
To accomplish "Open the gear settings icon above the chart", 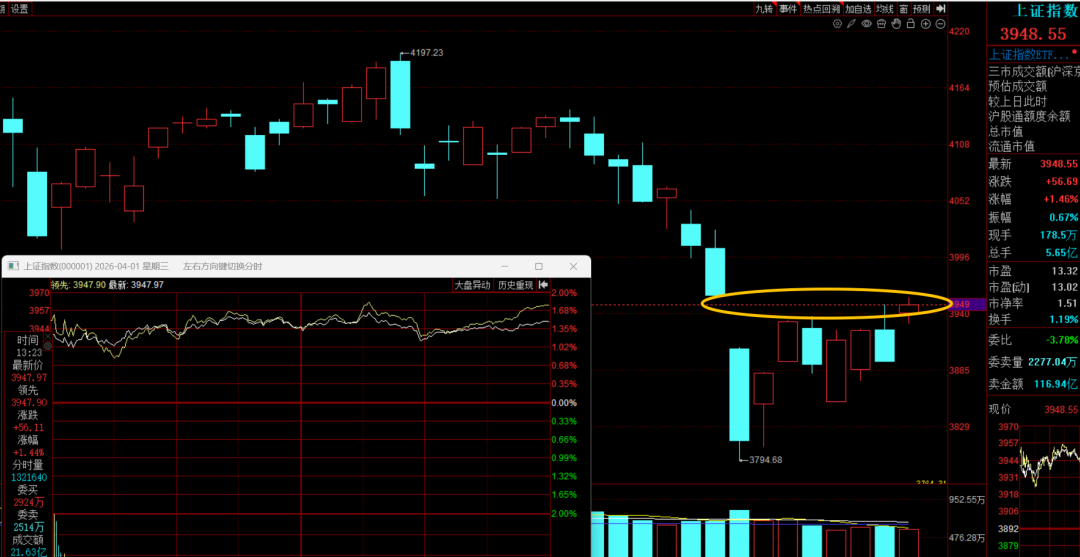I will [838, 23].
